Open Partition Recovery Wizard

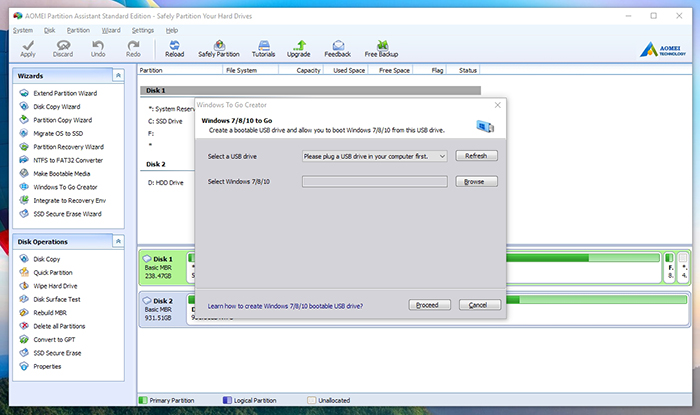point(68,147)
